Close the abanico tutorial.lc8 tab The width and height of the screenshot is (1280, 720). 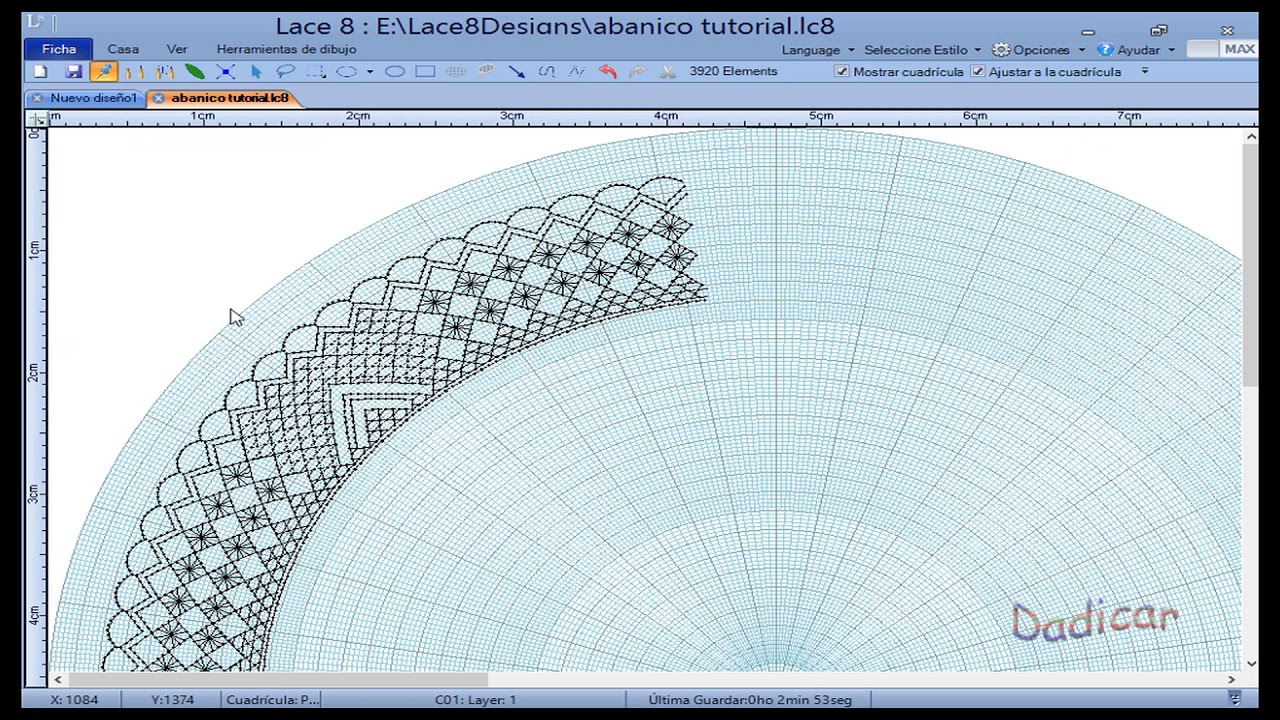(159, 98)
